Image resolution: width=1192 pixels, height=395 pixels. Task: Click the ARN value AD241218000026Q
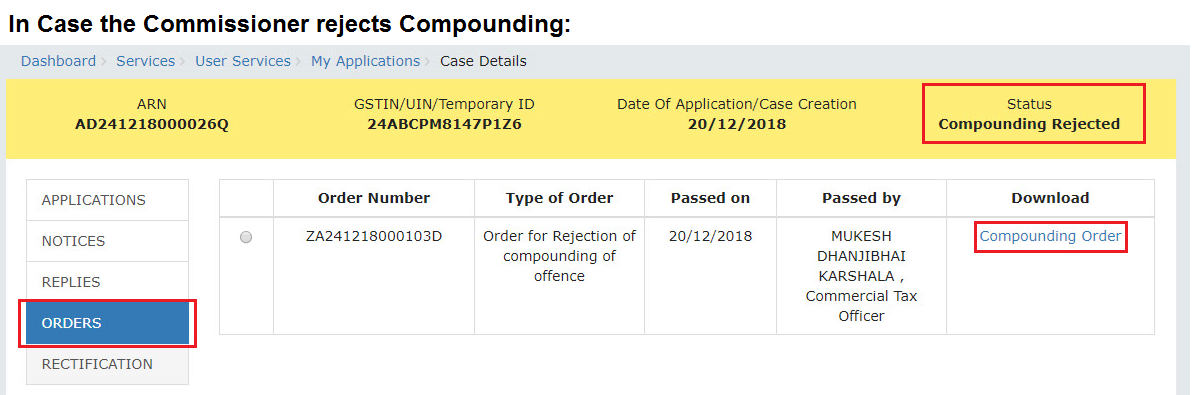tap(151, 125)
